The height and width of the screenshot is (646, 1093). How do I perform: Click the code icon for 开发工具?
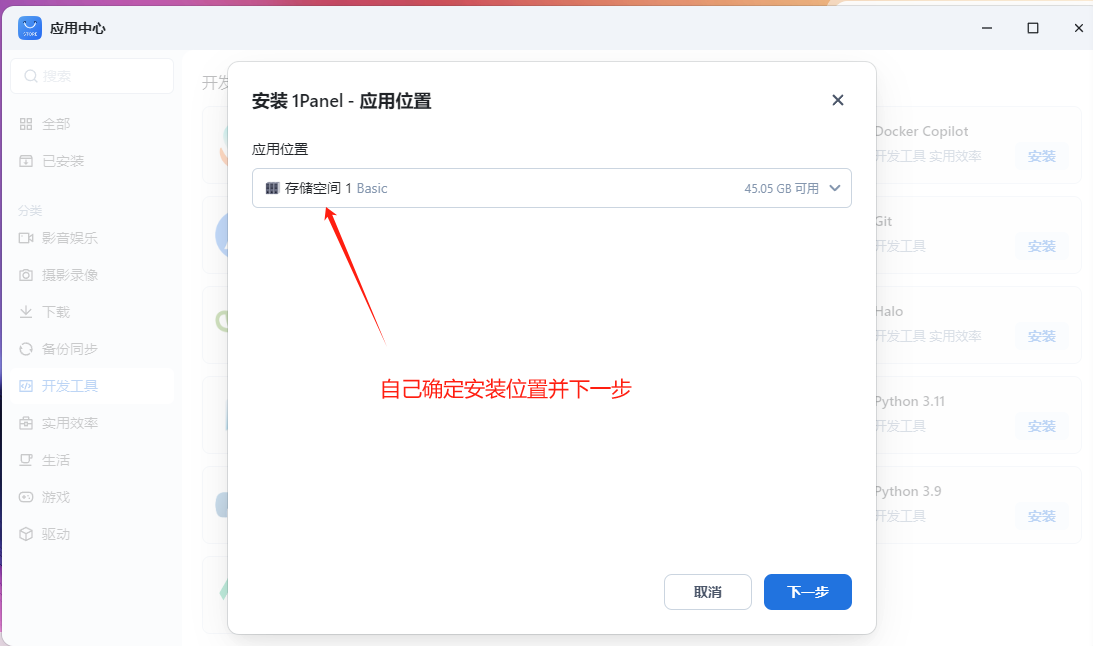26,386
